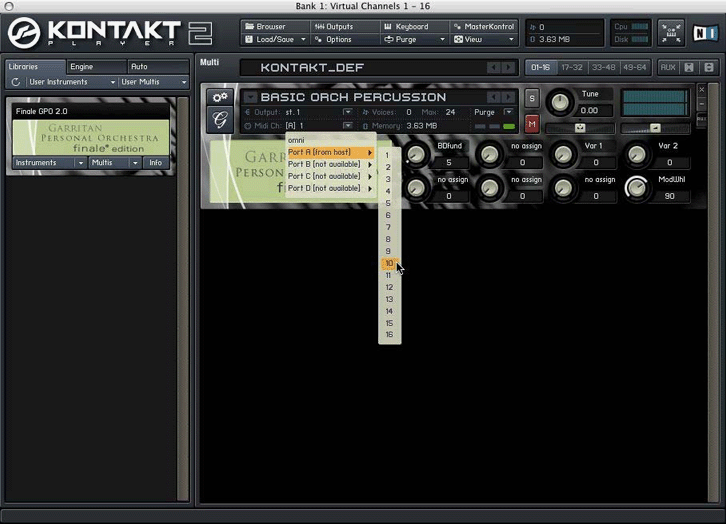
Task: Open Finale GPO Instruments dropdown
Action: click(50, 163)
